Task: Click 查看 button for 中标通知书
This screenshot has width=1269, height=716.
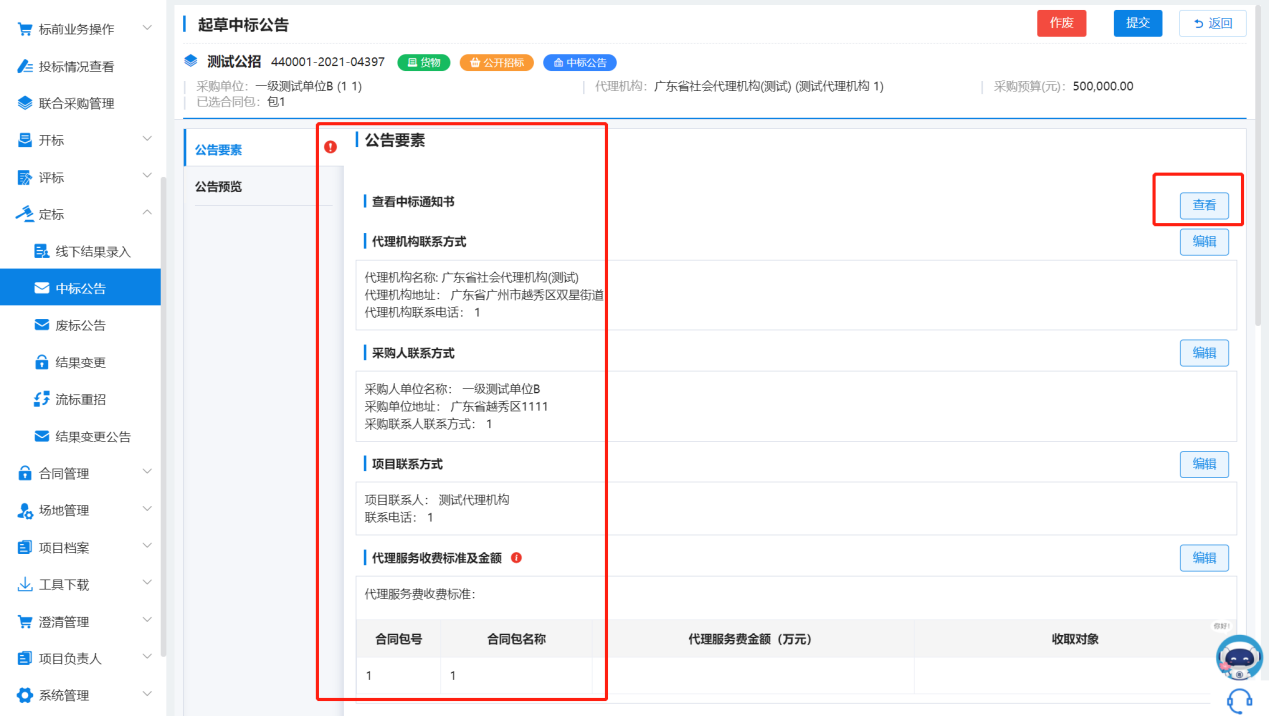Action: (x=1204, y=205)
